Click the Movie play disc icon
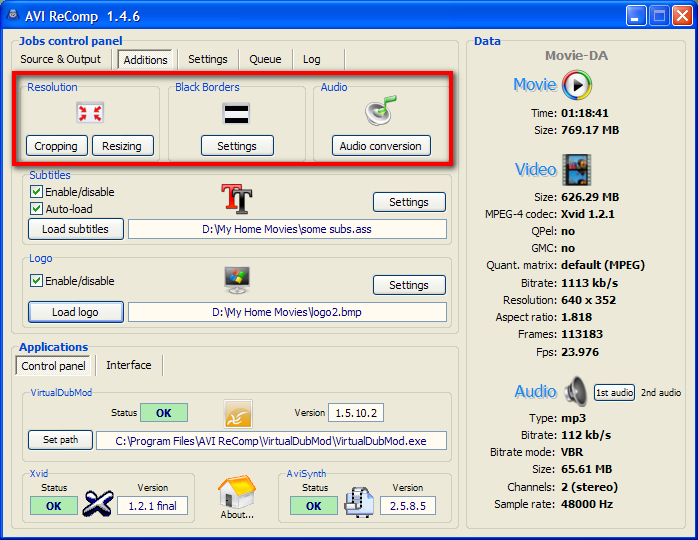 tap(577, 85)
